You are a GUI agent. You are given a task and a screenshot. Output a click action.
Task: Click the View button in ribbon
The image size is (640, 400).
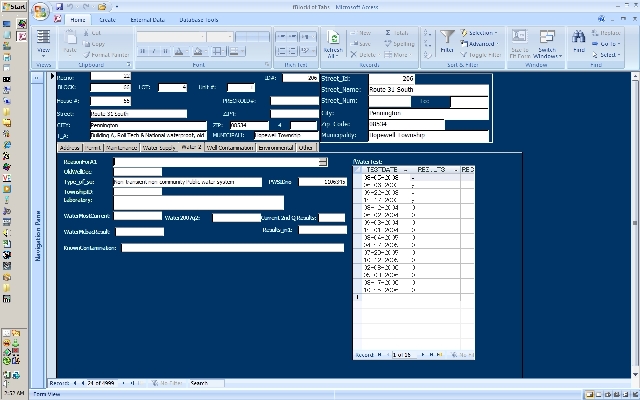point(44,44)
